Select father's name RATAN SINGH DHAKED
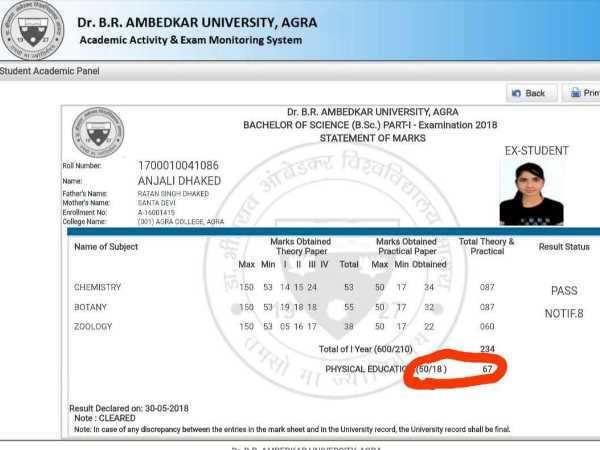This screenshot has height=450, width=600. click(x=173, y=194)
